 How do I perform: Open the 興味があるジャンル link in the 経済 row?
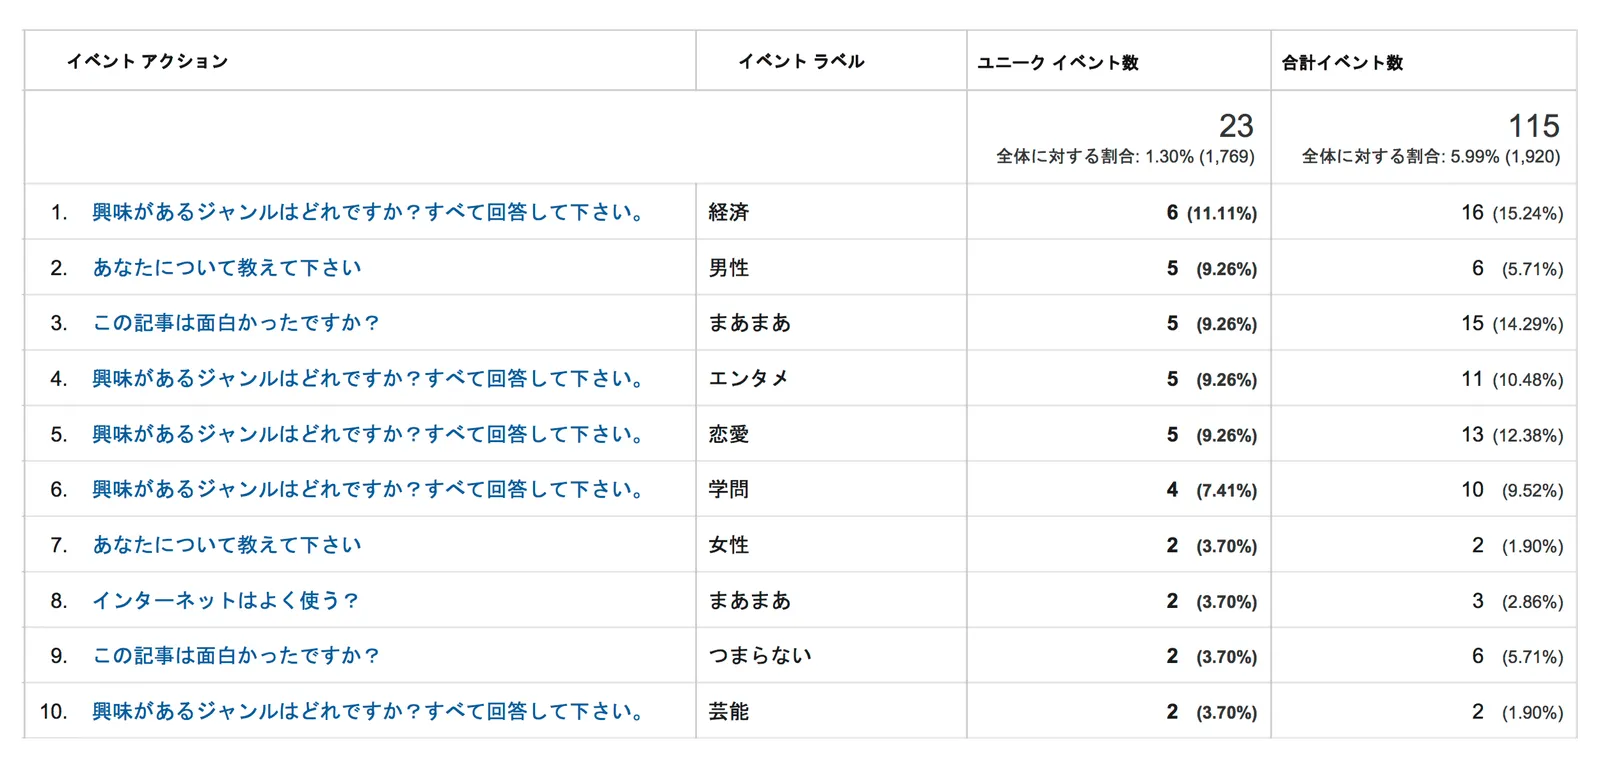pos(368,212)
